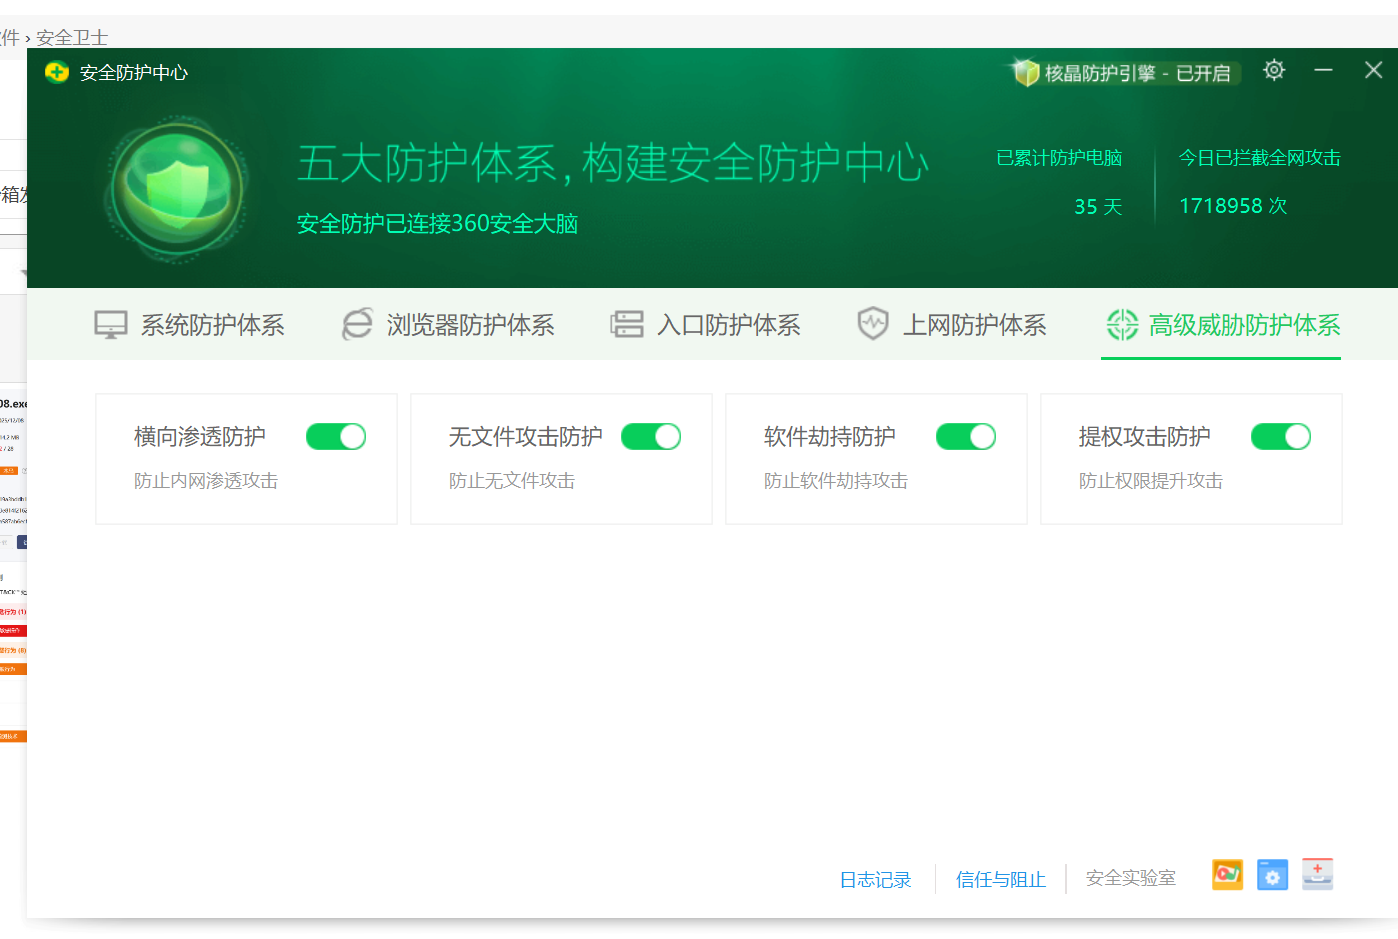Switch to 浏览器防护体系 tab
Image resolution: width=1398 pixels, height=939 pixels.
coord(448,325)
